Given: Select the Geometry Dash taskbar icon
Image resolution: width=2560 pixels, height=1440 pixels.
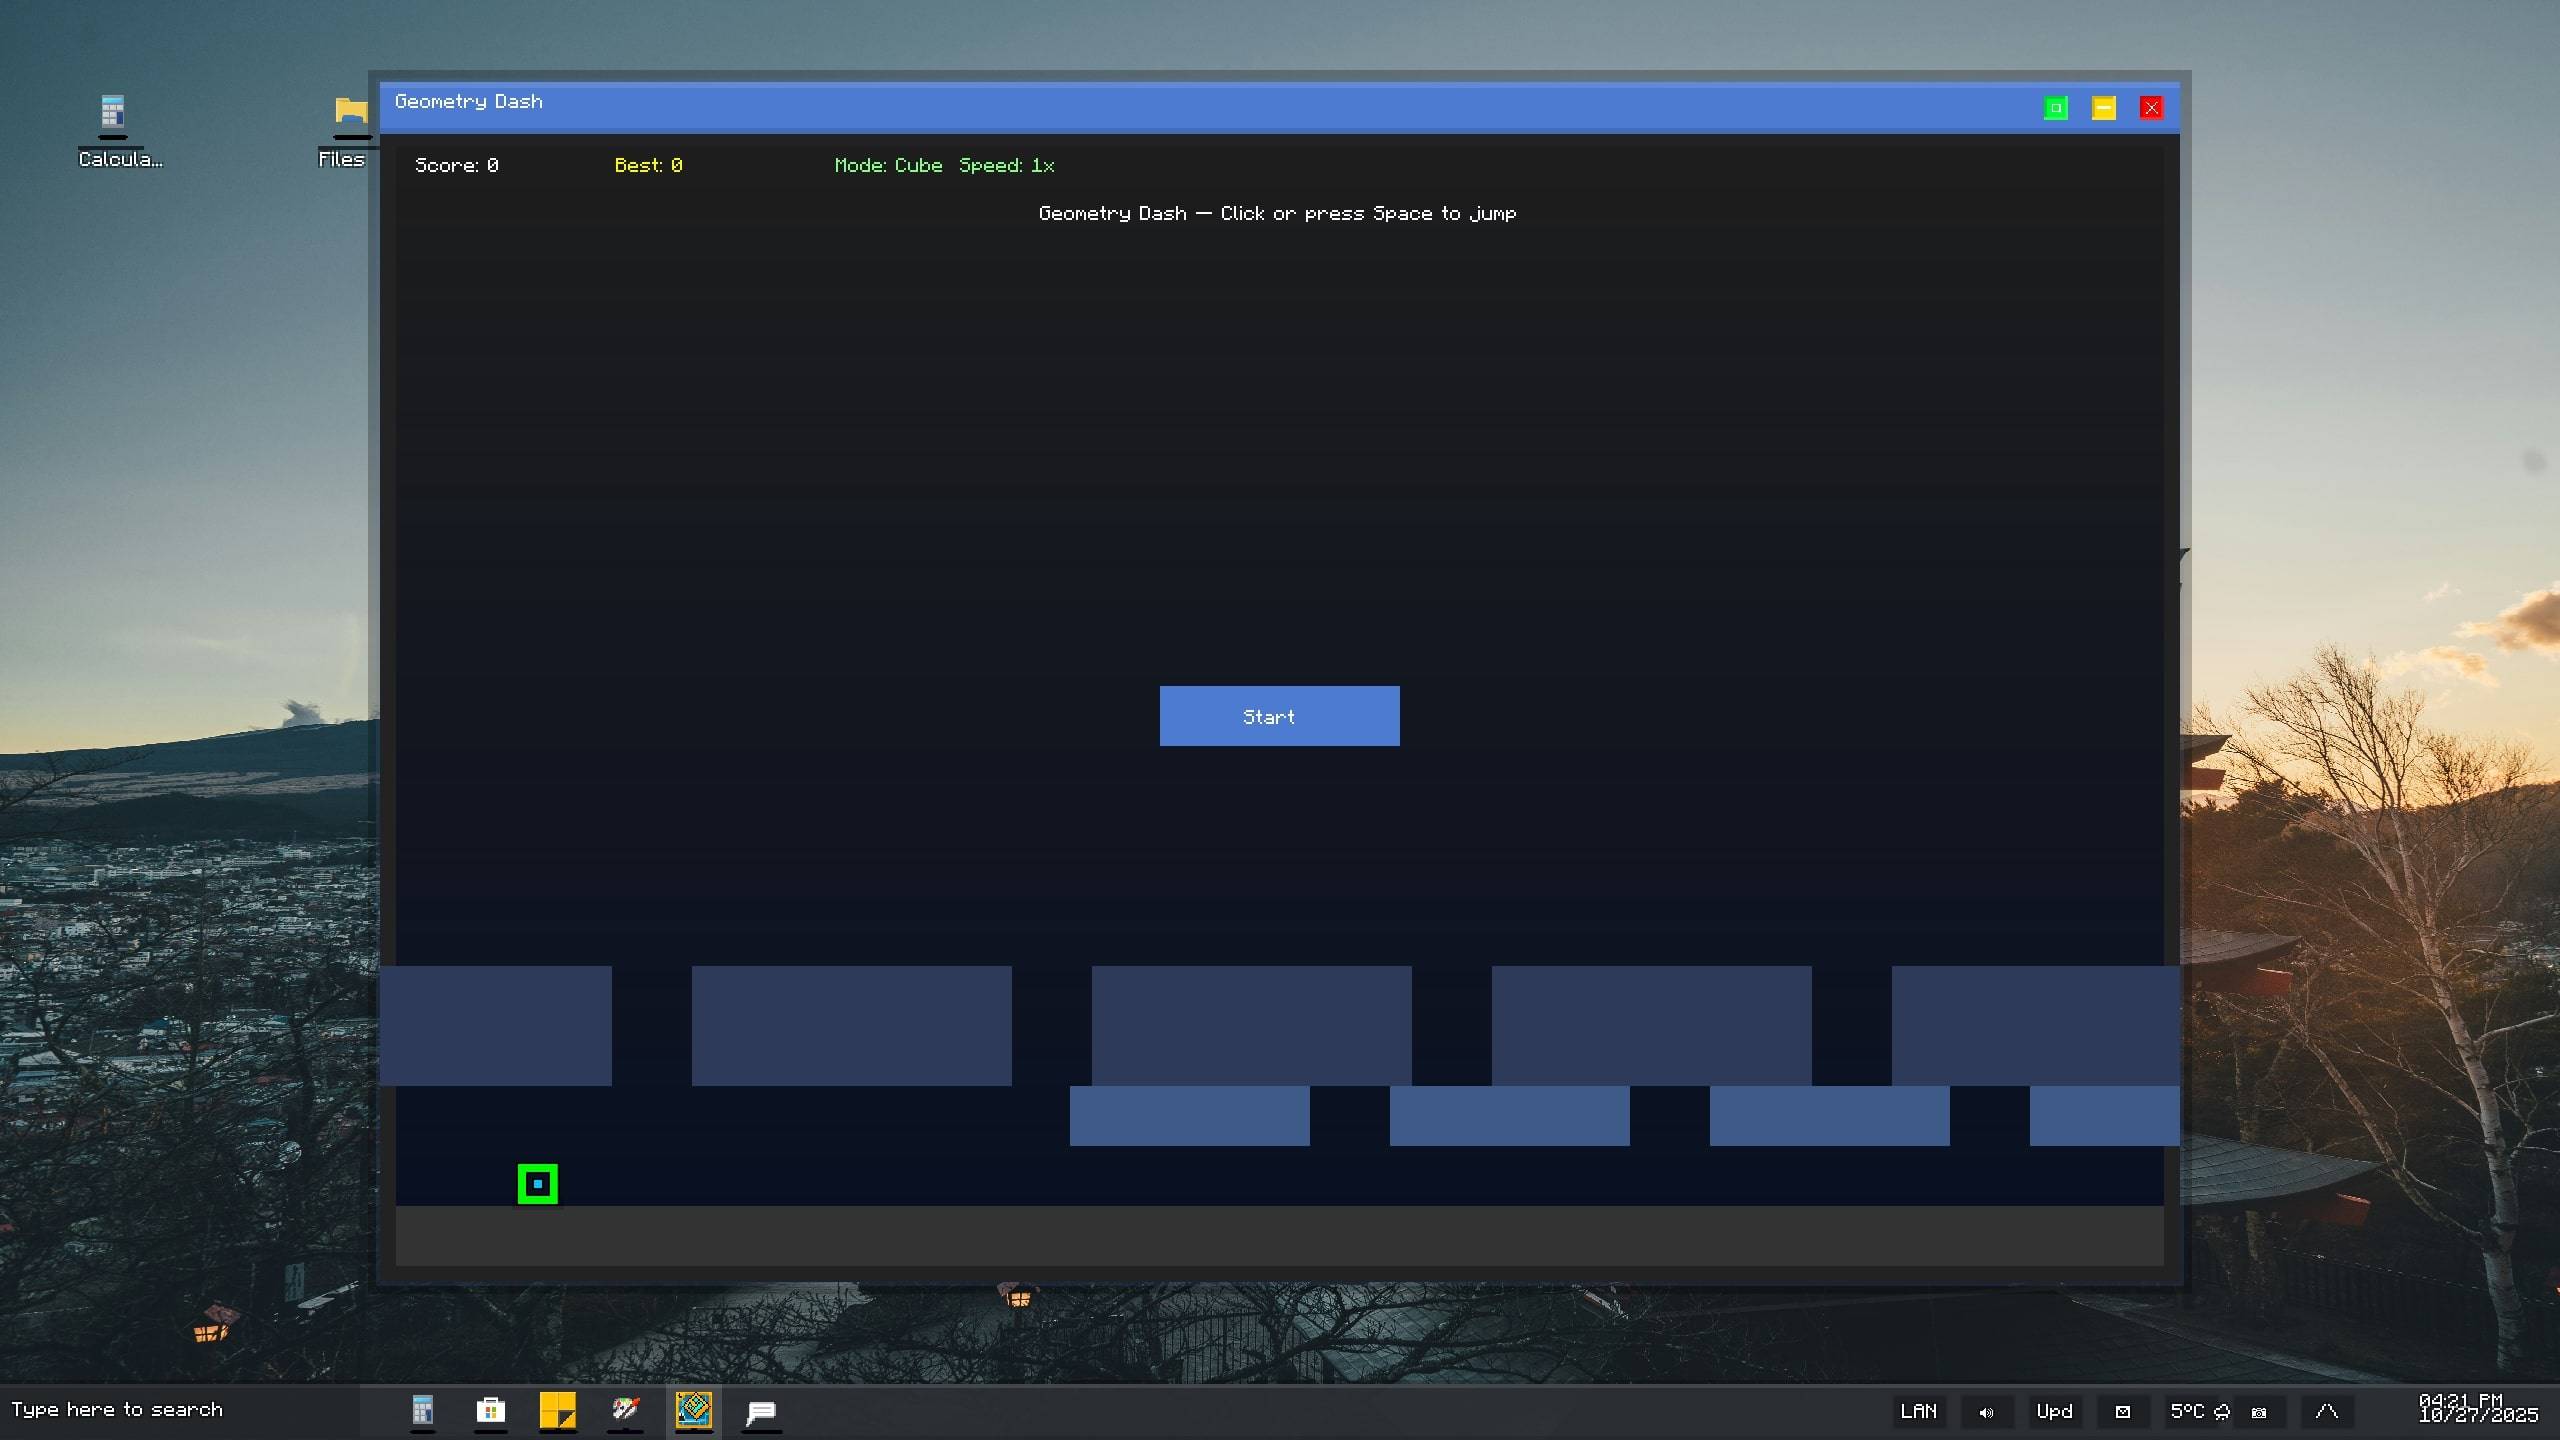Looking at the screenshot, I should click(x=693, y=1411).
